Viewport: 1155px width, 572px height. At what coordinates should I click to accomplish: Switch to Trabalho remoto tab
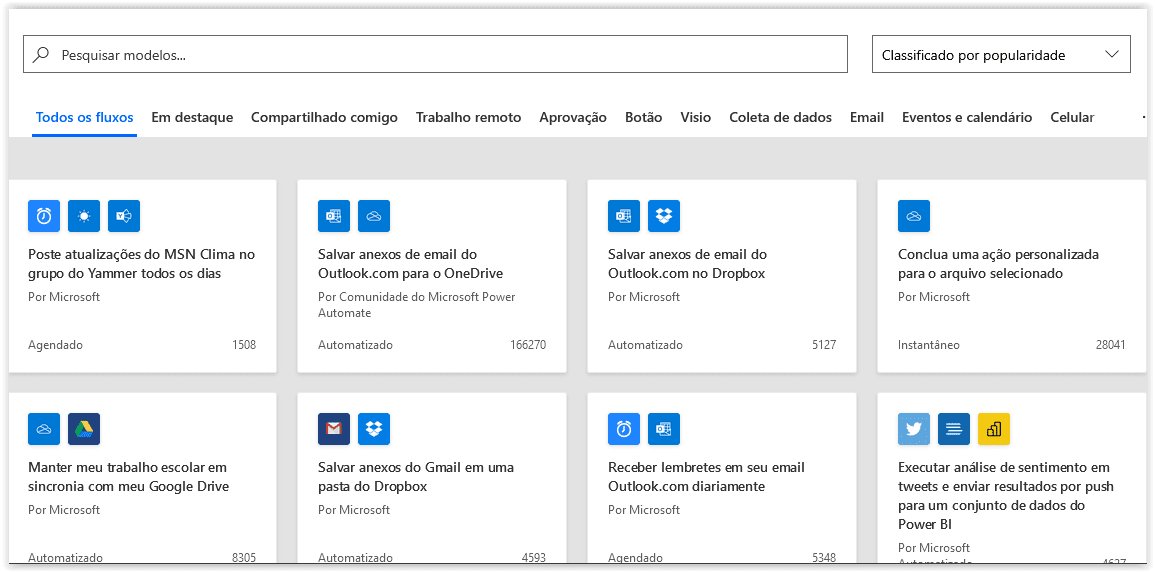pos(468,117)
